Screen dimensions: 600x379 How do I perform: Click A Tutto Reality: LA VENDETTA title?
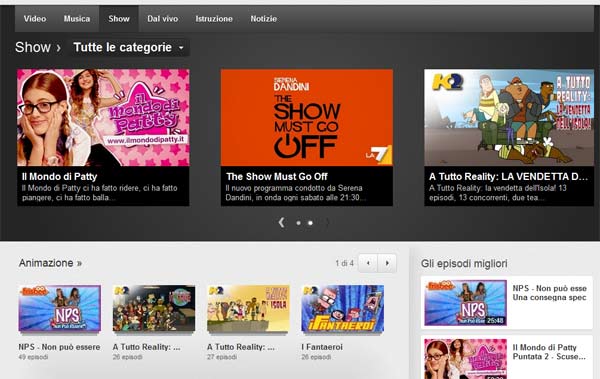509,176
